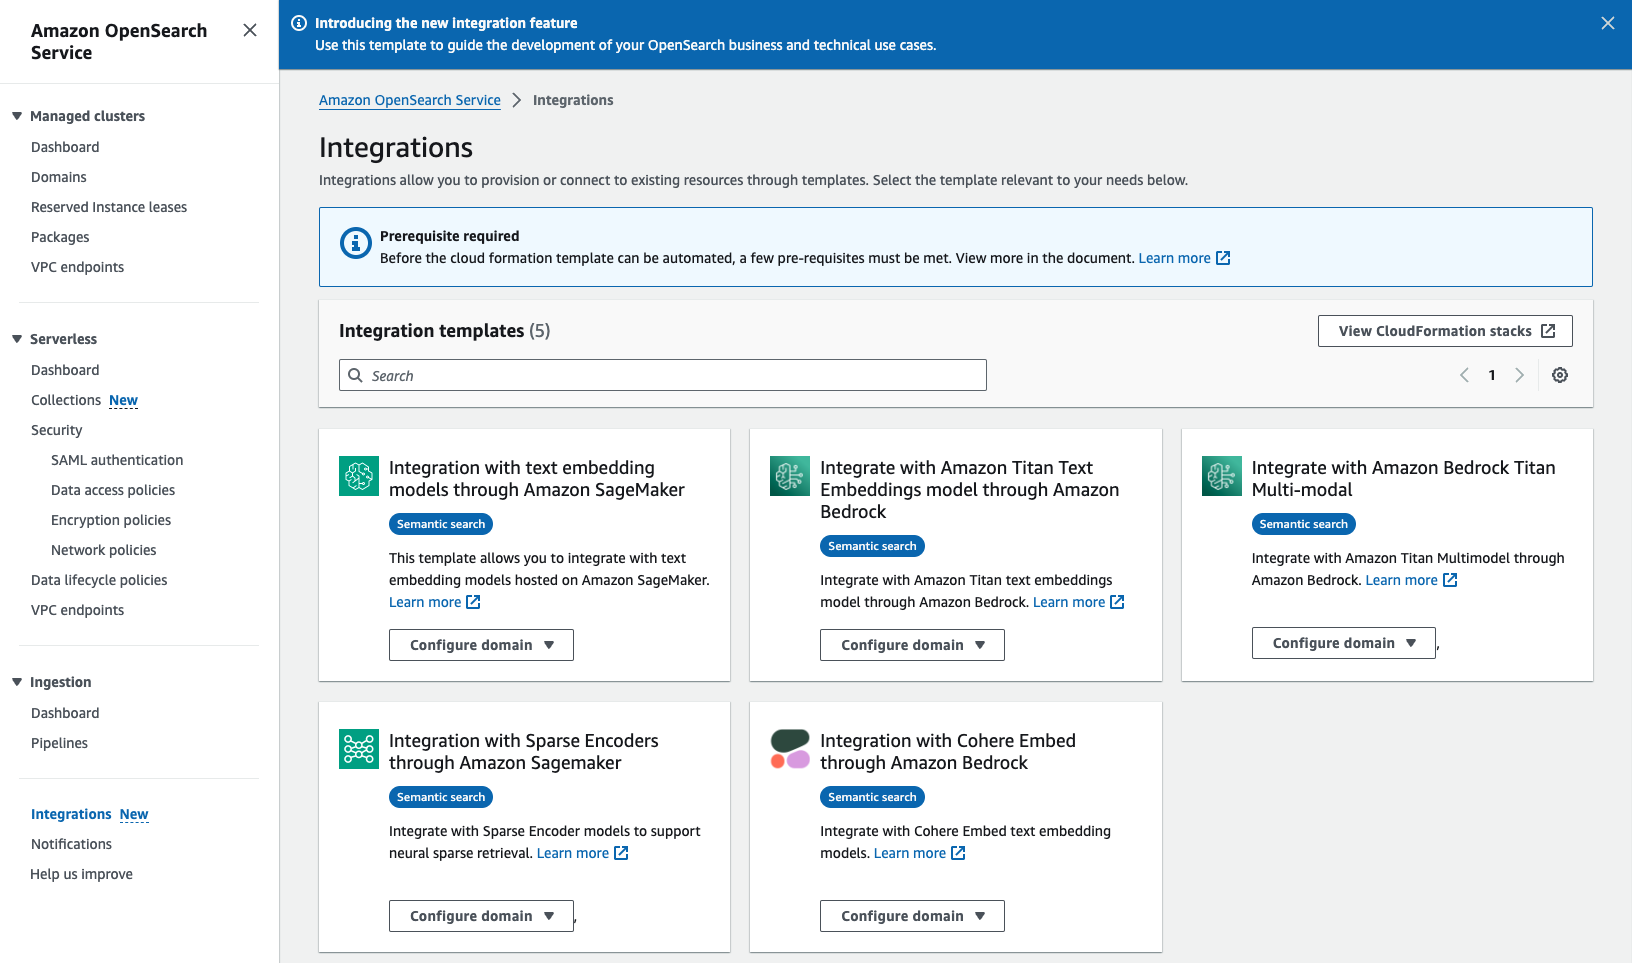Open Ingestion Dashboard
Image resolution: width=1632 pixels, height=963 pixels.
pos(65,713)
